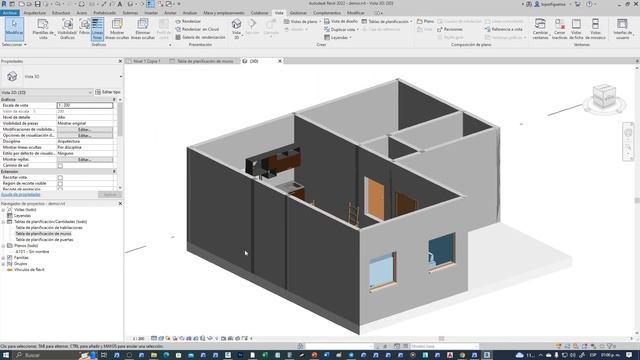Click Referencia a vista tool

click(504, 29)
